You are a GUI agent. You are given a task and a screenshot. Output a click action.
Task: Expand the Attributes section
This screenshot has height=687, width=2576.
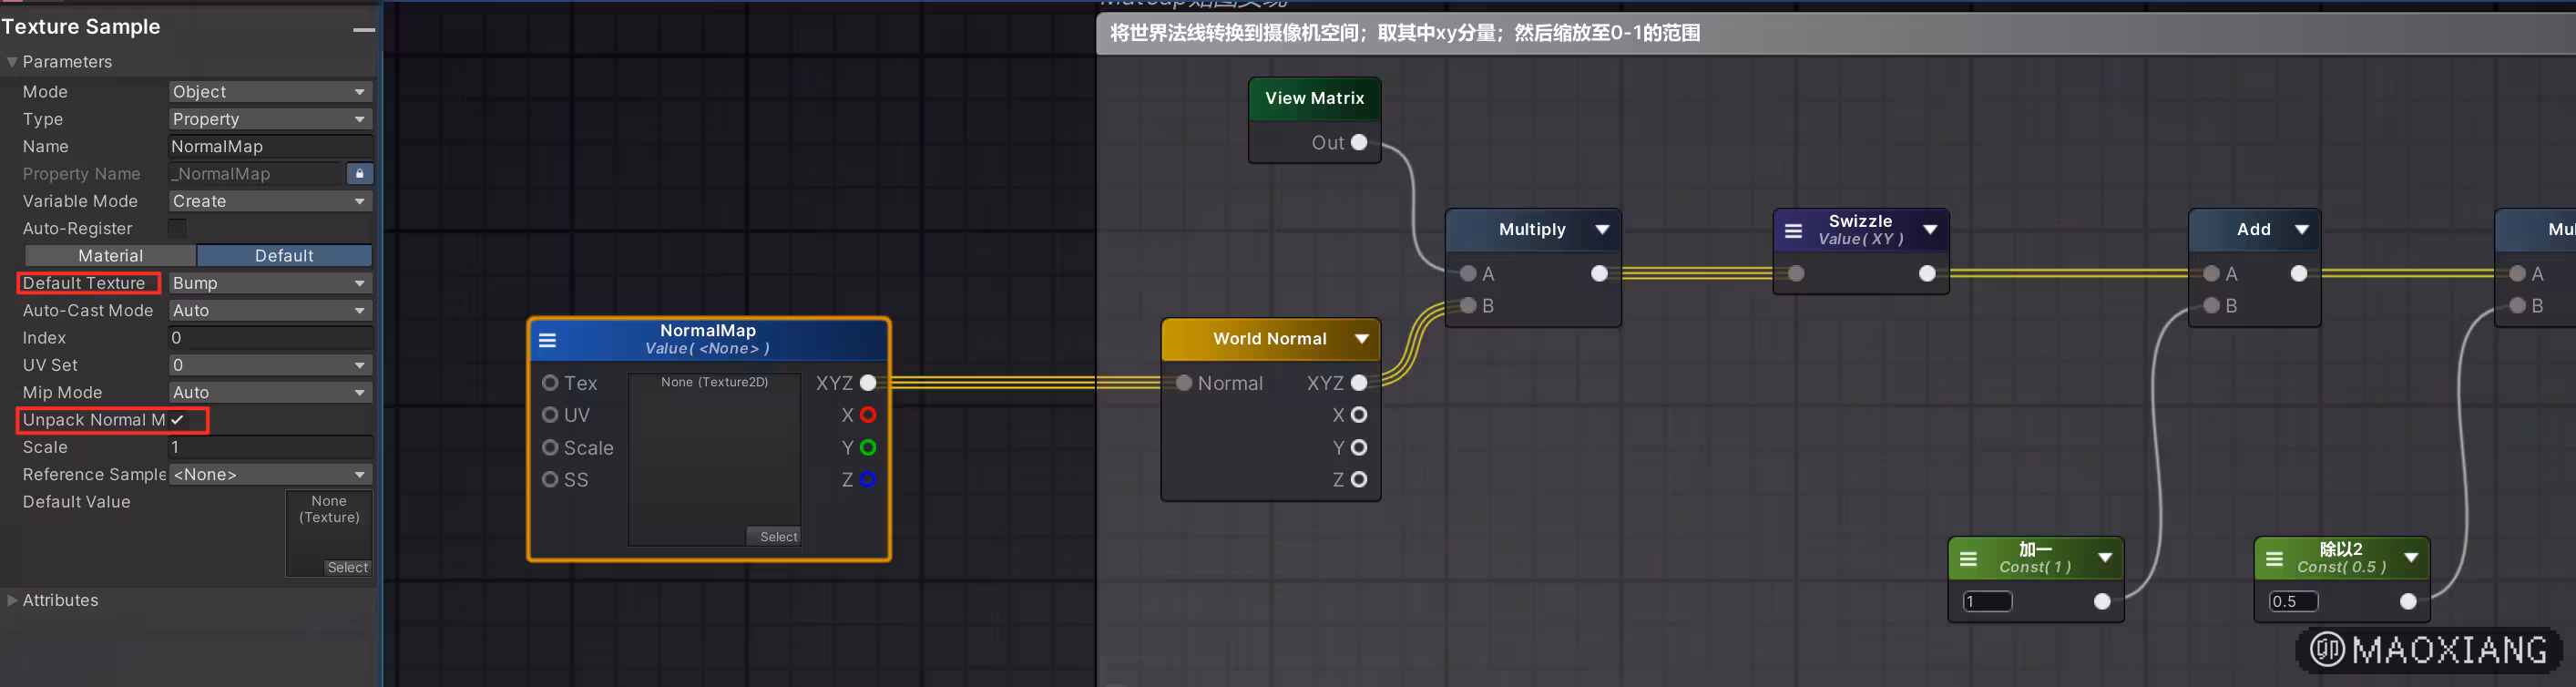[x=12, y=600]
